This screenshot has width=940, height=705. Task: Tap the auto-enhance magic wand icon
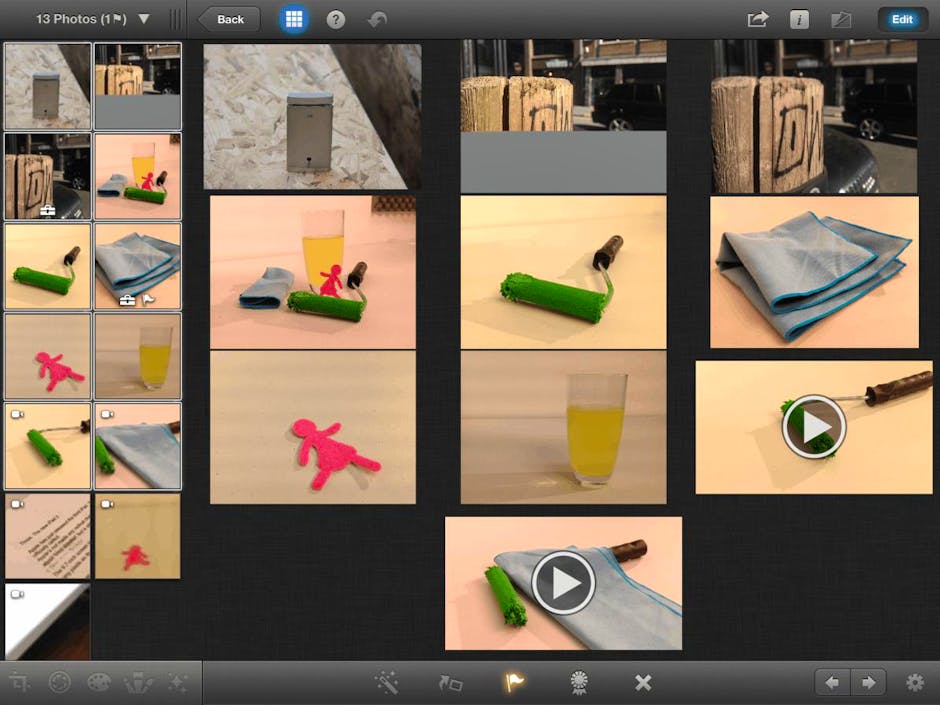[x=387, y=683]
